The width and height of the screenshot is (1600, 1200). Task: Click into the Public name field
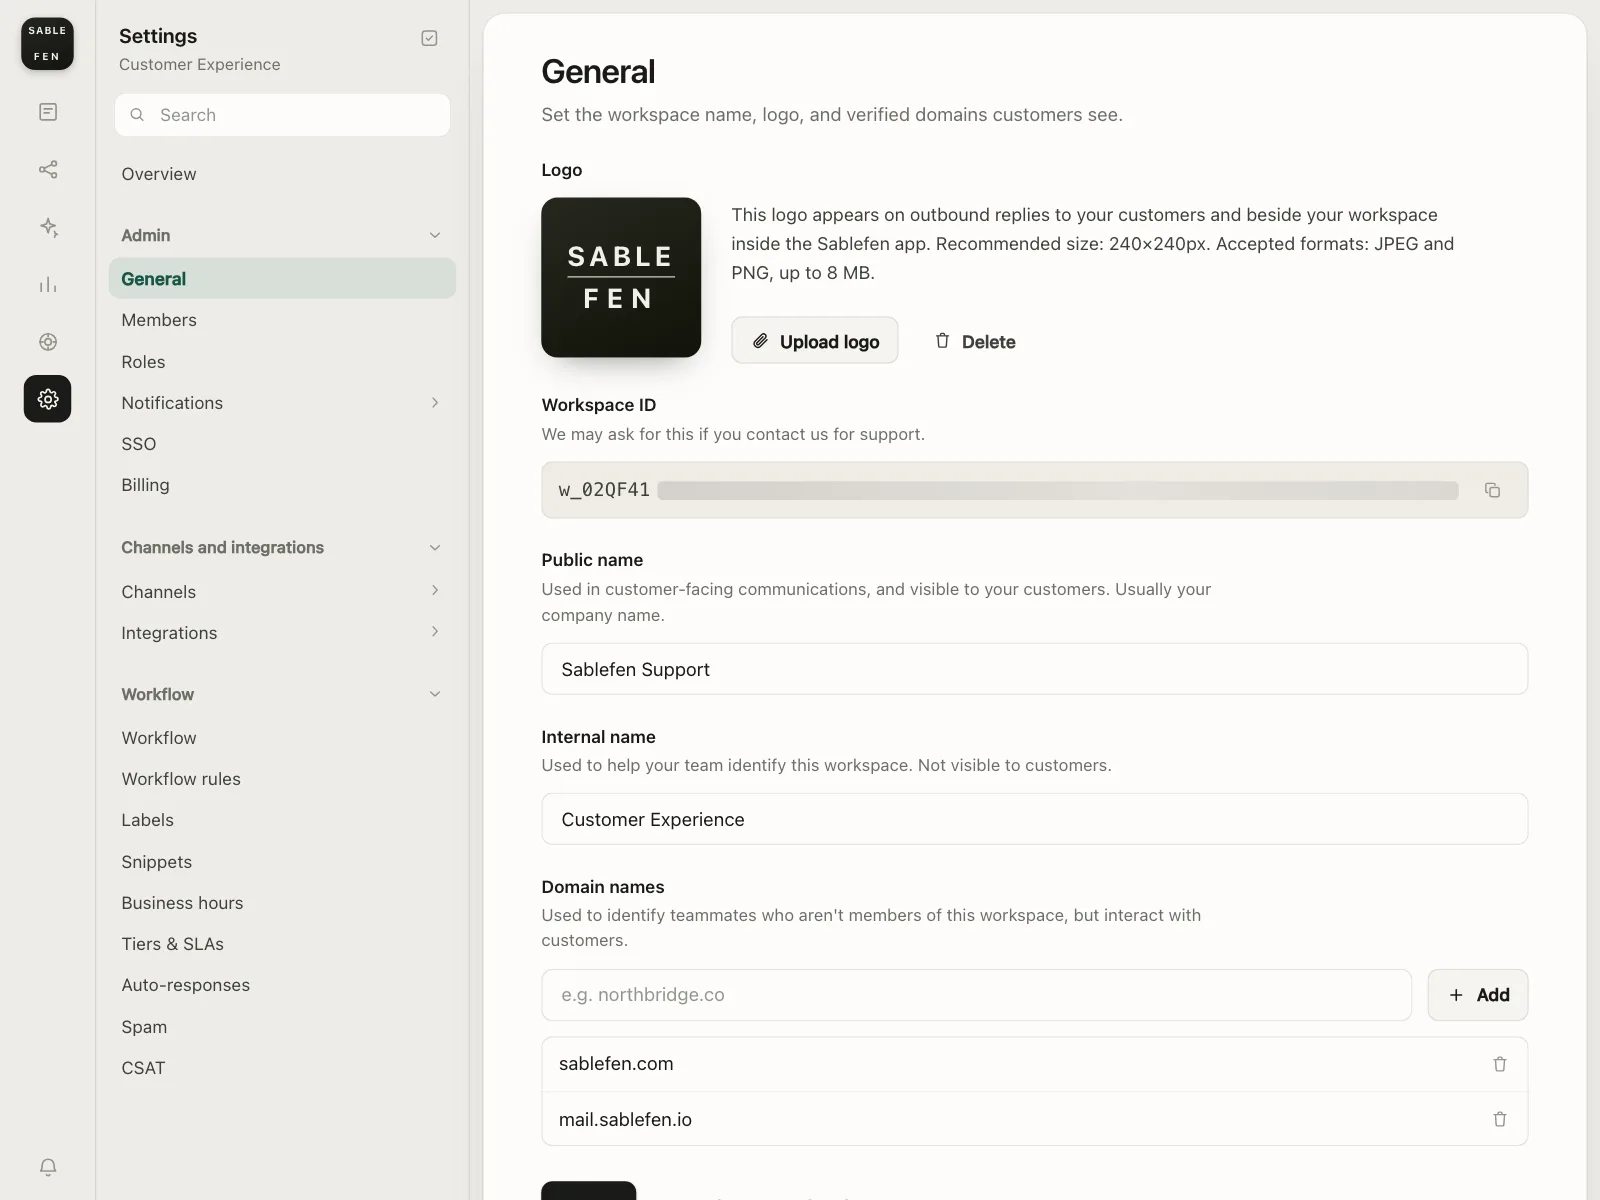[x=1034, y=669]
